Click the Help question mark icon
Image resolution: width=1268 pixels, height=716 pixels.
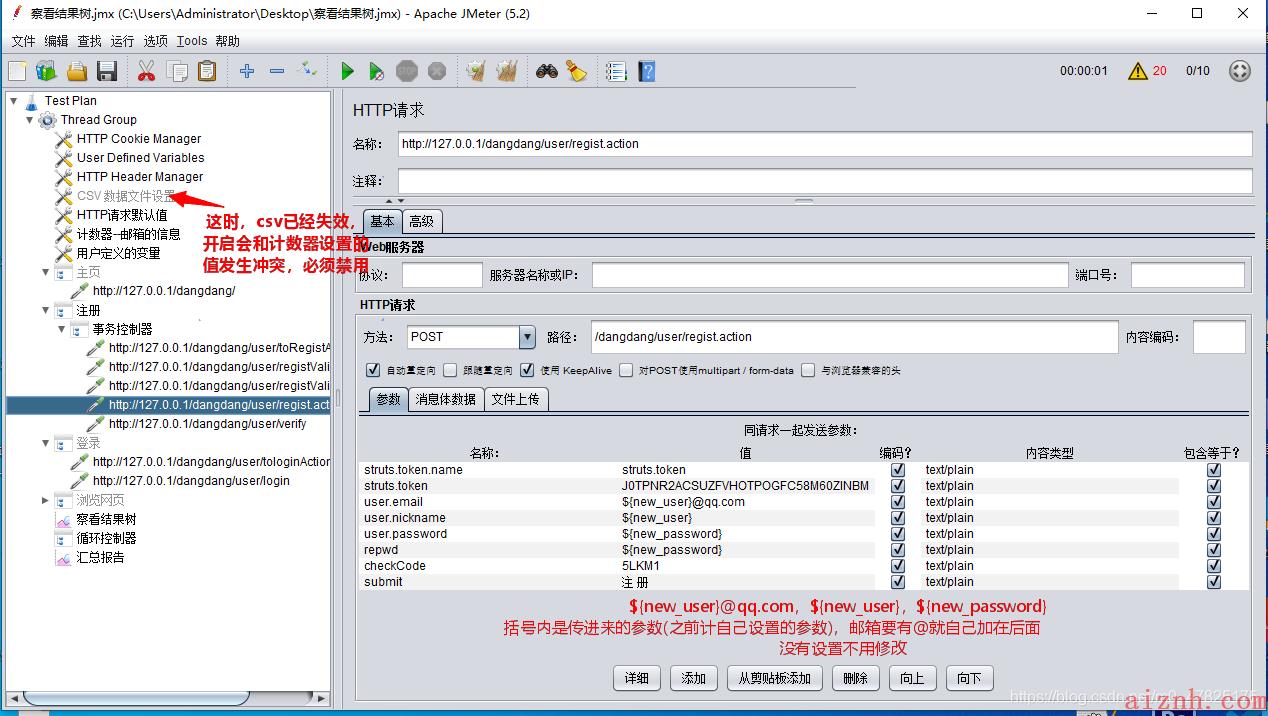646,71
